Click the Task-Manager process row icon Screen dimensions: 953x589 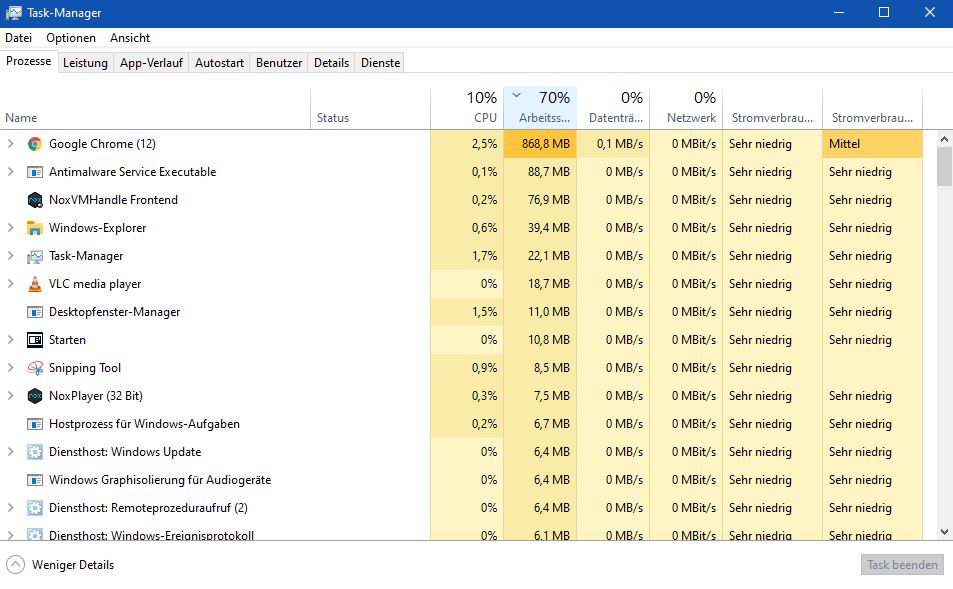click(x=35, y=256)
